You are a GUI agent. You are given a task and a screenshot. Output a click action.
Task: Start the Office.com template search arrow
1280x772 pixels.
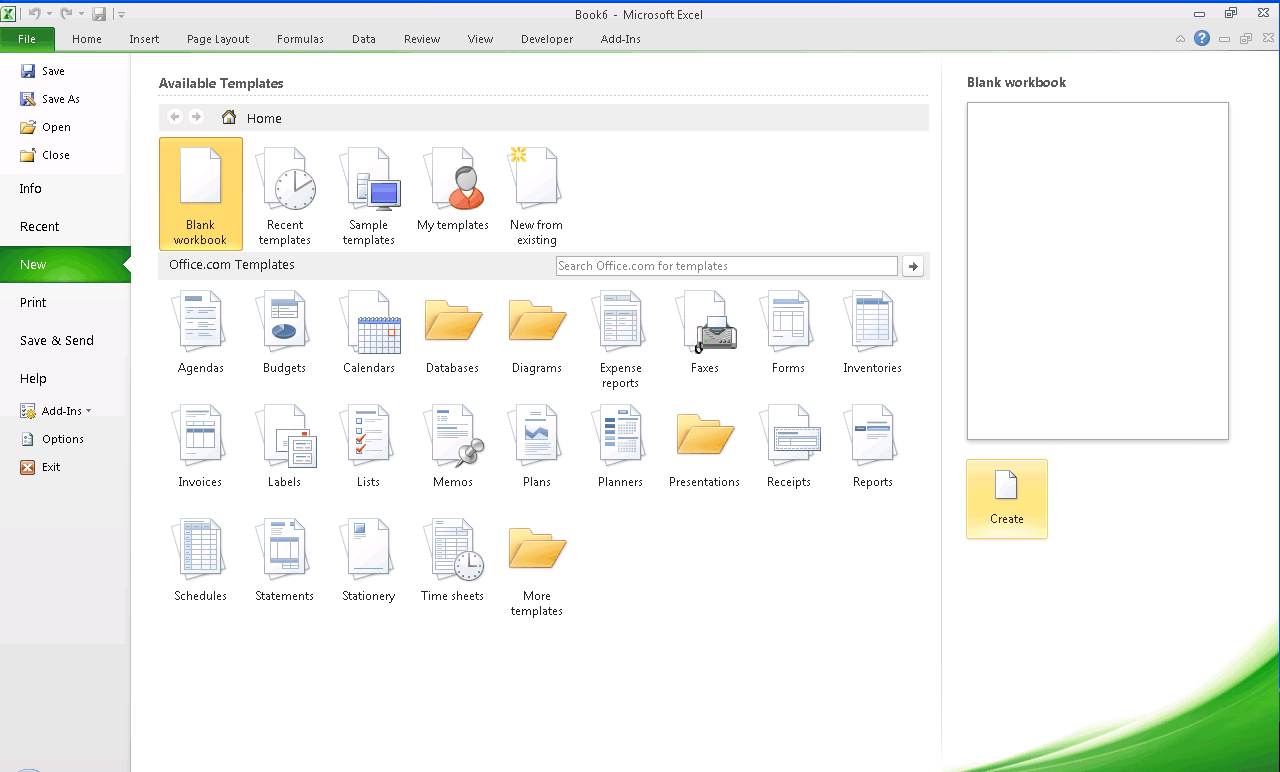912,266
